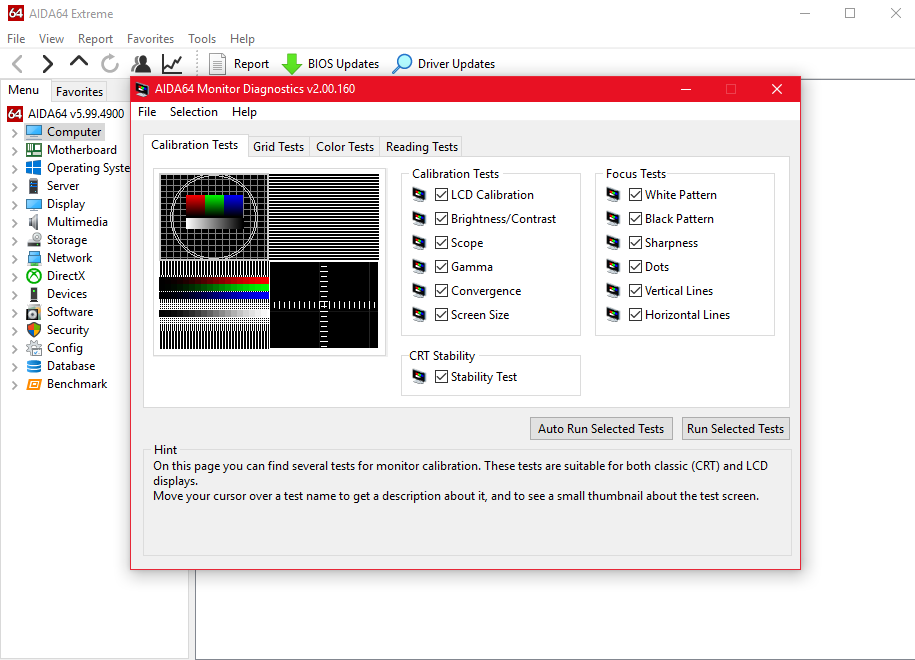Click the green BIOS Updates arrow icon

pos(291,64)
